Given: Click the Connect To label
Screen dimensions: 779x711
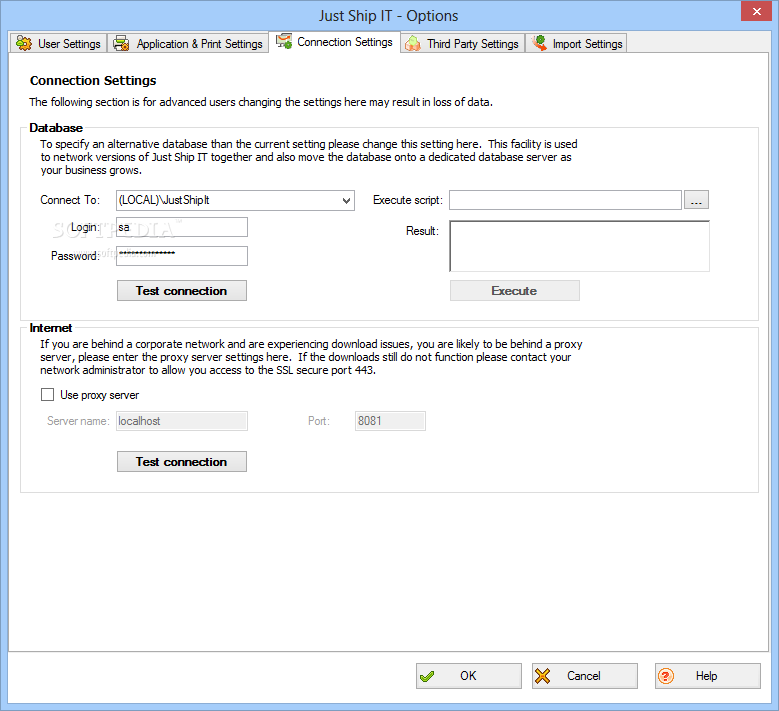Looking at the screenshot, I should point(70,200).
